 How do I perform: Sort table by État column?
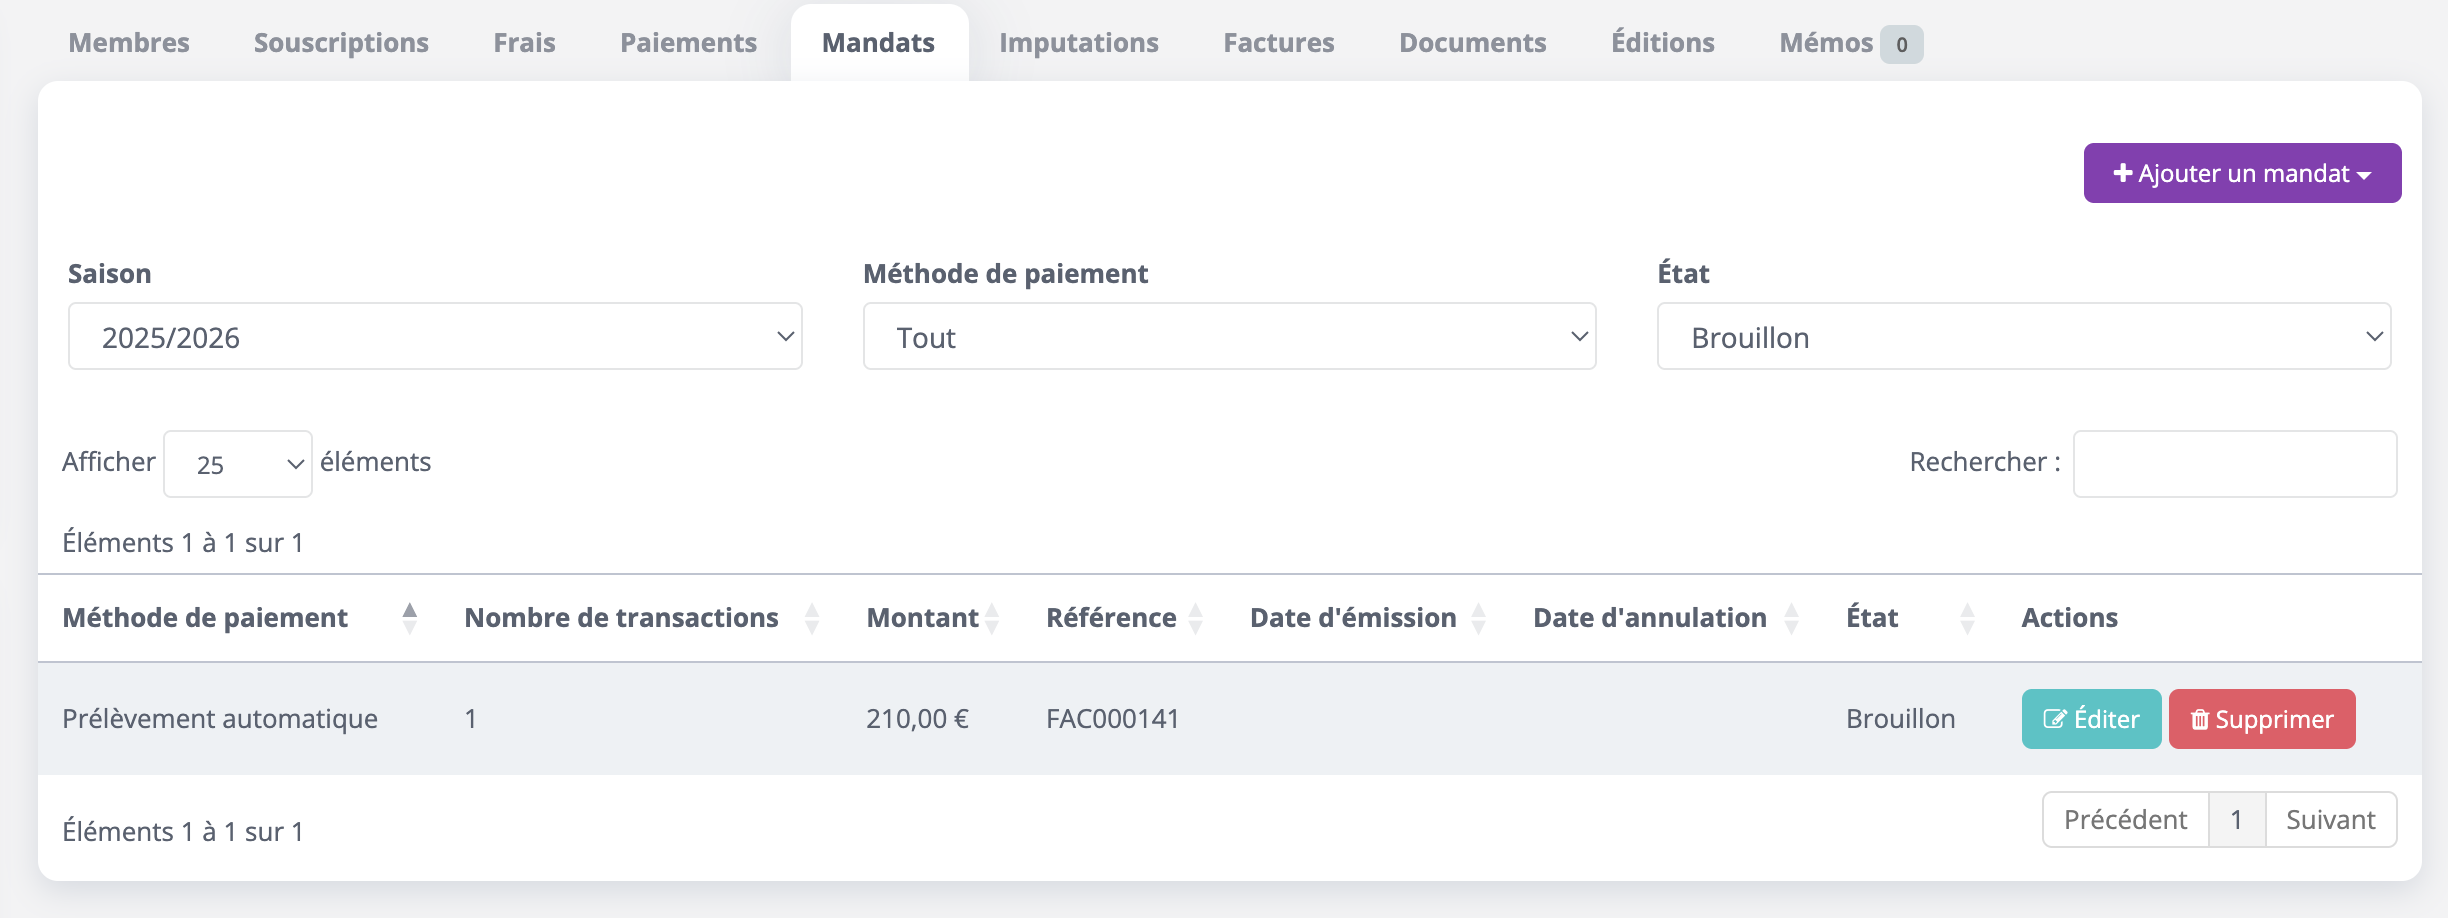pos(1966,618)
